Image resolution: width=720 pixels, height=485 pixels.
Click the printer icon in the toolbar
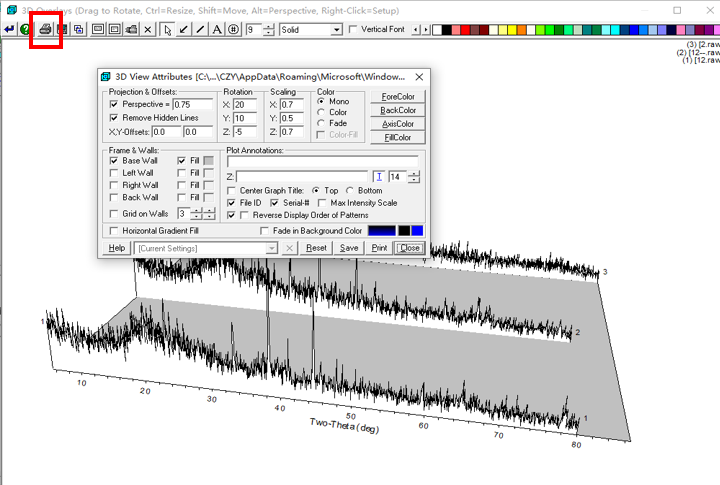tap(44, 29)
